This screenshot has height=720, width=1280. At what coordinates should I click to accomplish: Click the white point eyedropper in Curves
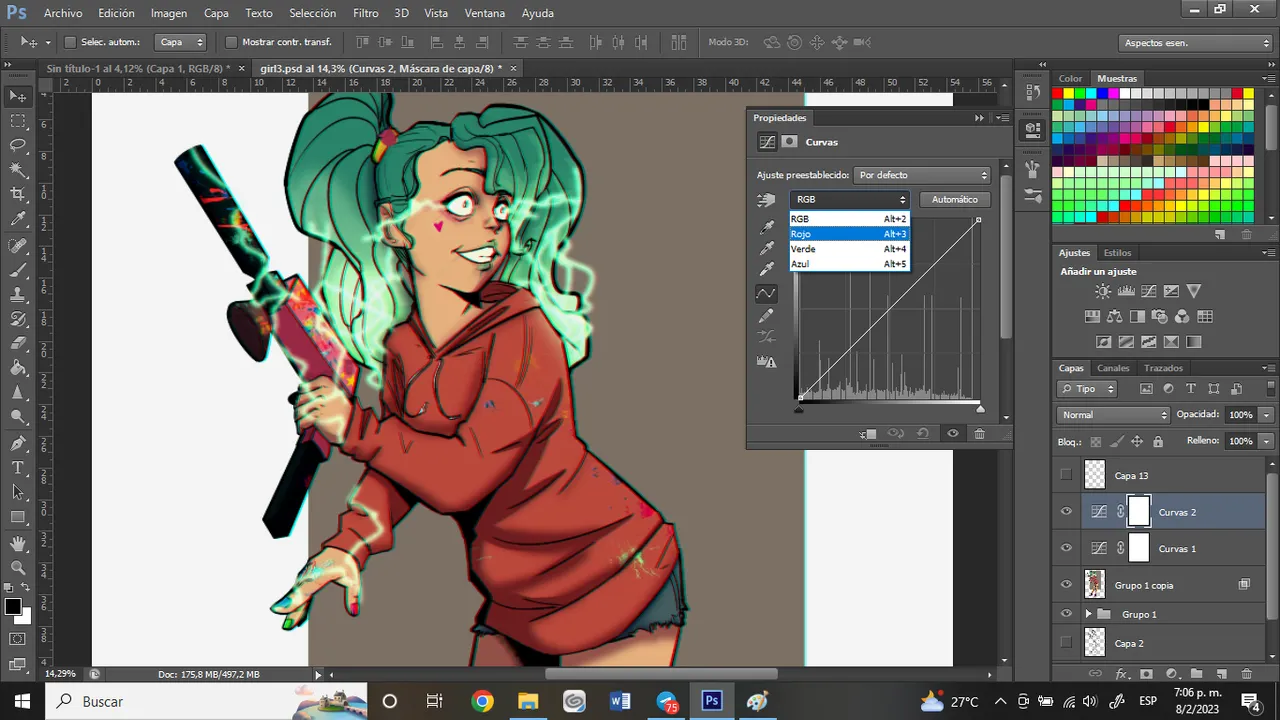coord(767,270)
